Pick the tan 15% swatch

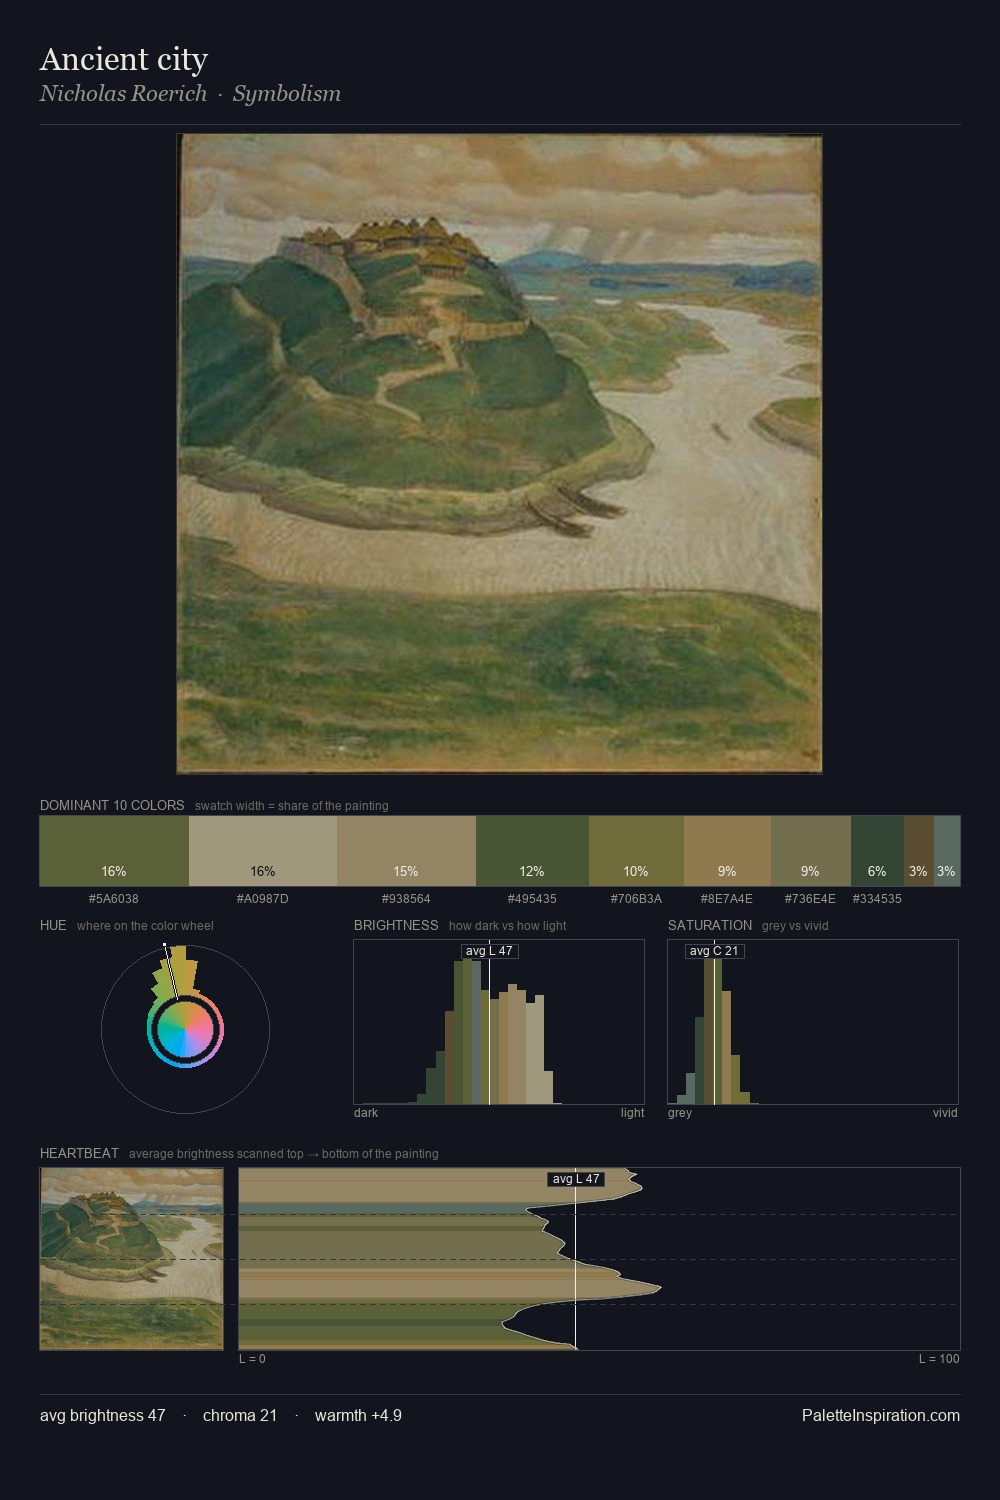click(406, 851)
